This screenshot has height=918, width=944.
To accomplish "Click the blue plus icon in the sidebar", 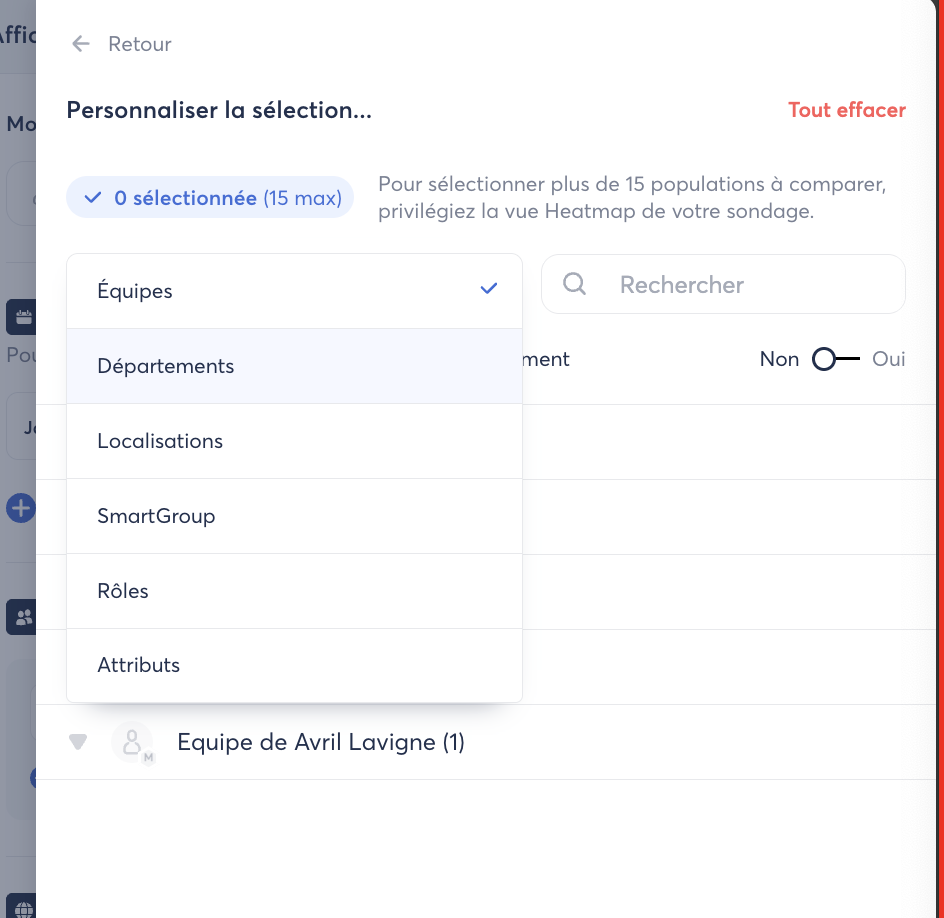I will (x=20, y=508).
